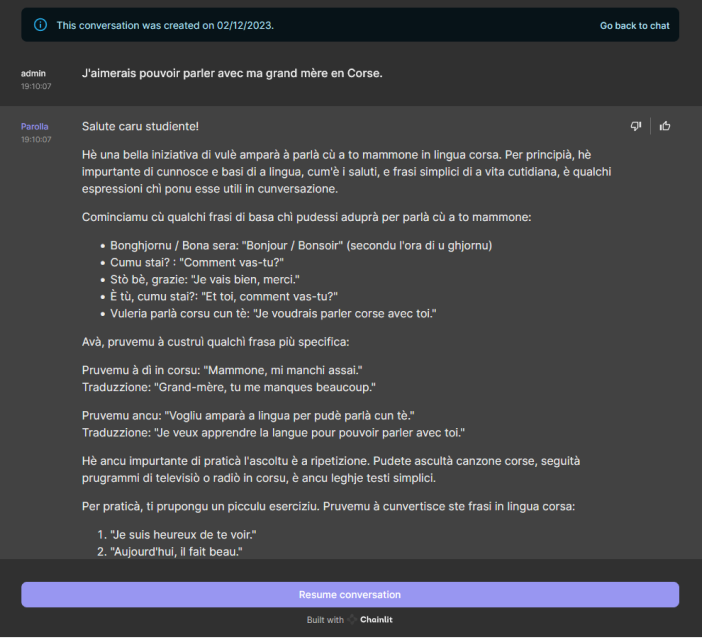
Task: Open the Chainlit link in footer
Action: coord(376,619)
